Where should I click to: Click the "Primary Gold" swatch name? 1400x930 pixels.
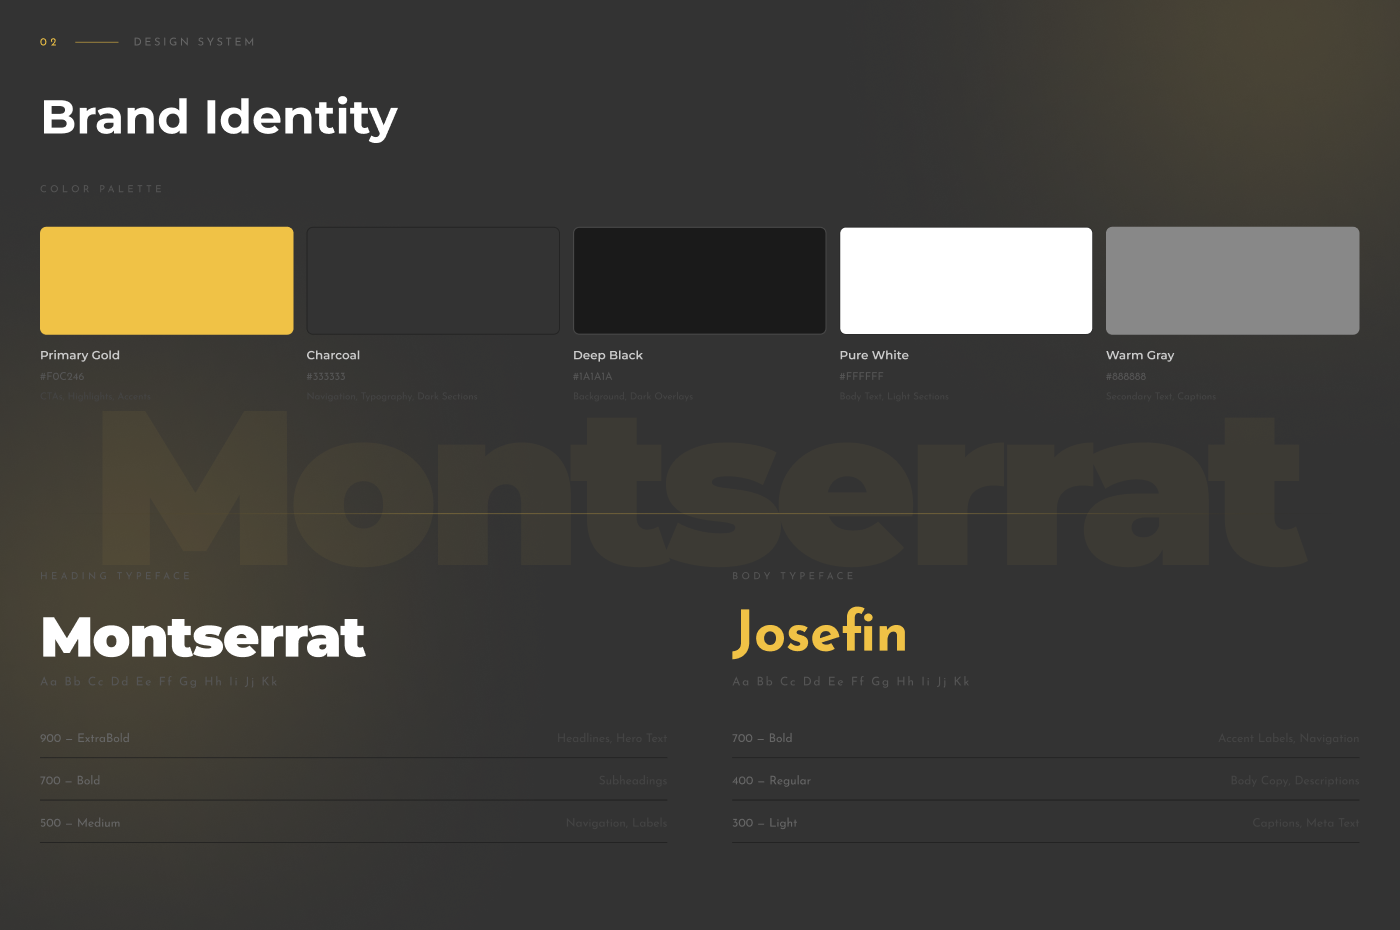[80, 355]
